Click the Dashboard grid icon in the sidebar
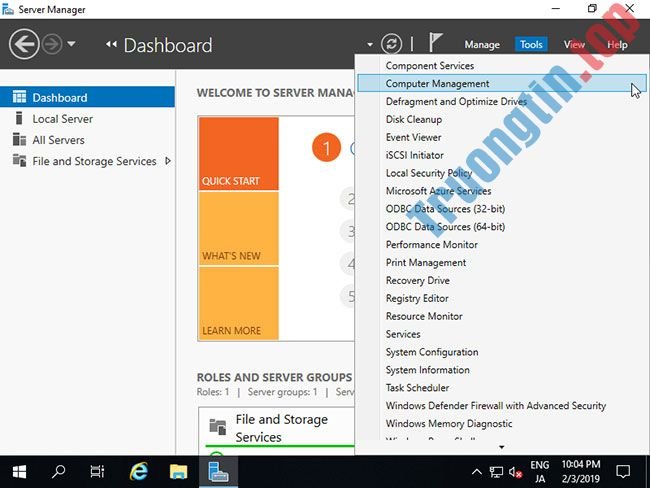 19,97
